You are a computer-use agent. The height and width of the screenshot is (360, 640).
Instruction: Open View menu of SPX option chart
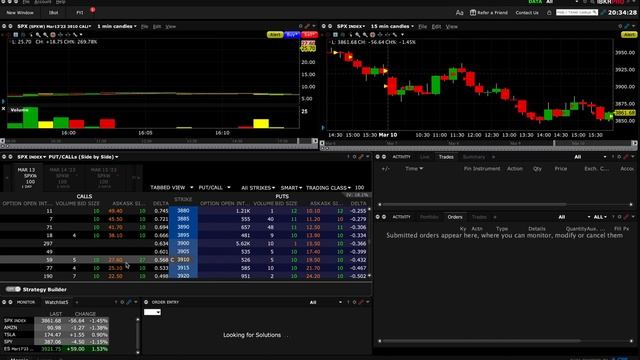click(171, 27)
